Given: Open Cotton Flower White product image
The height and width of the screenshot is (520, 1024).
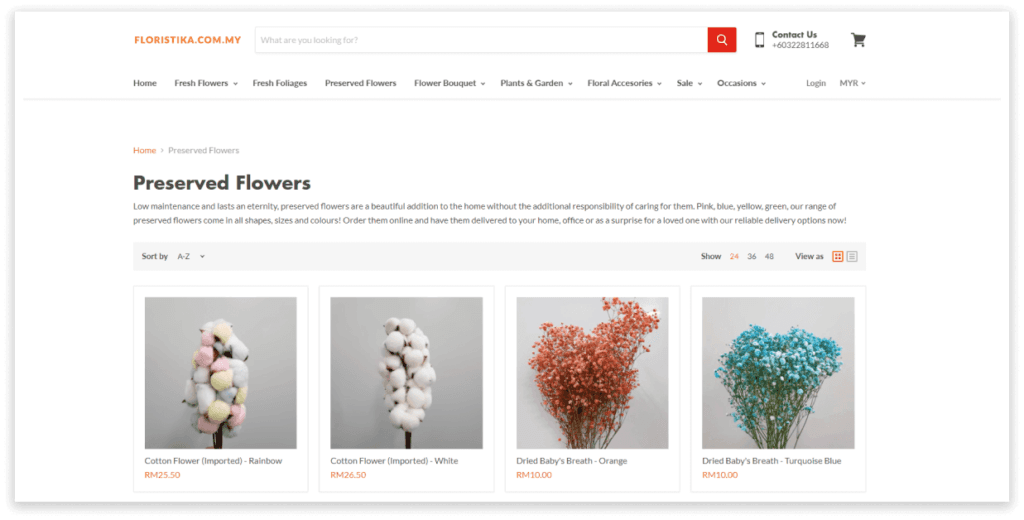Looking at the screenshot, I should pyautogui.click(x=406, y=373).
